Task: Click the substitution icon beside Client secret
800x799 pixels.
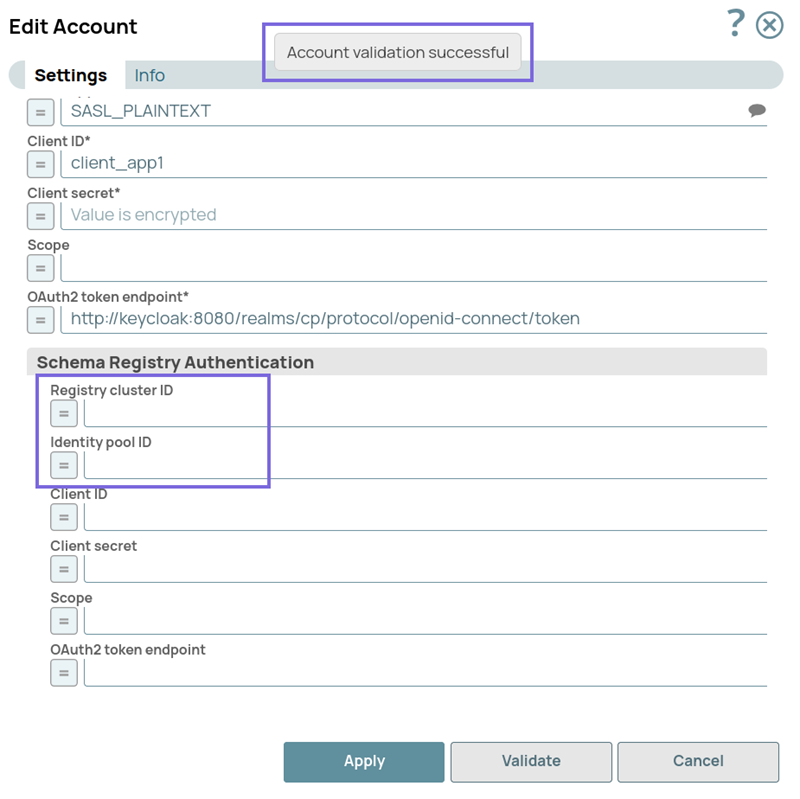Action: [38, 216]
